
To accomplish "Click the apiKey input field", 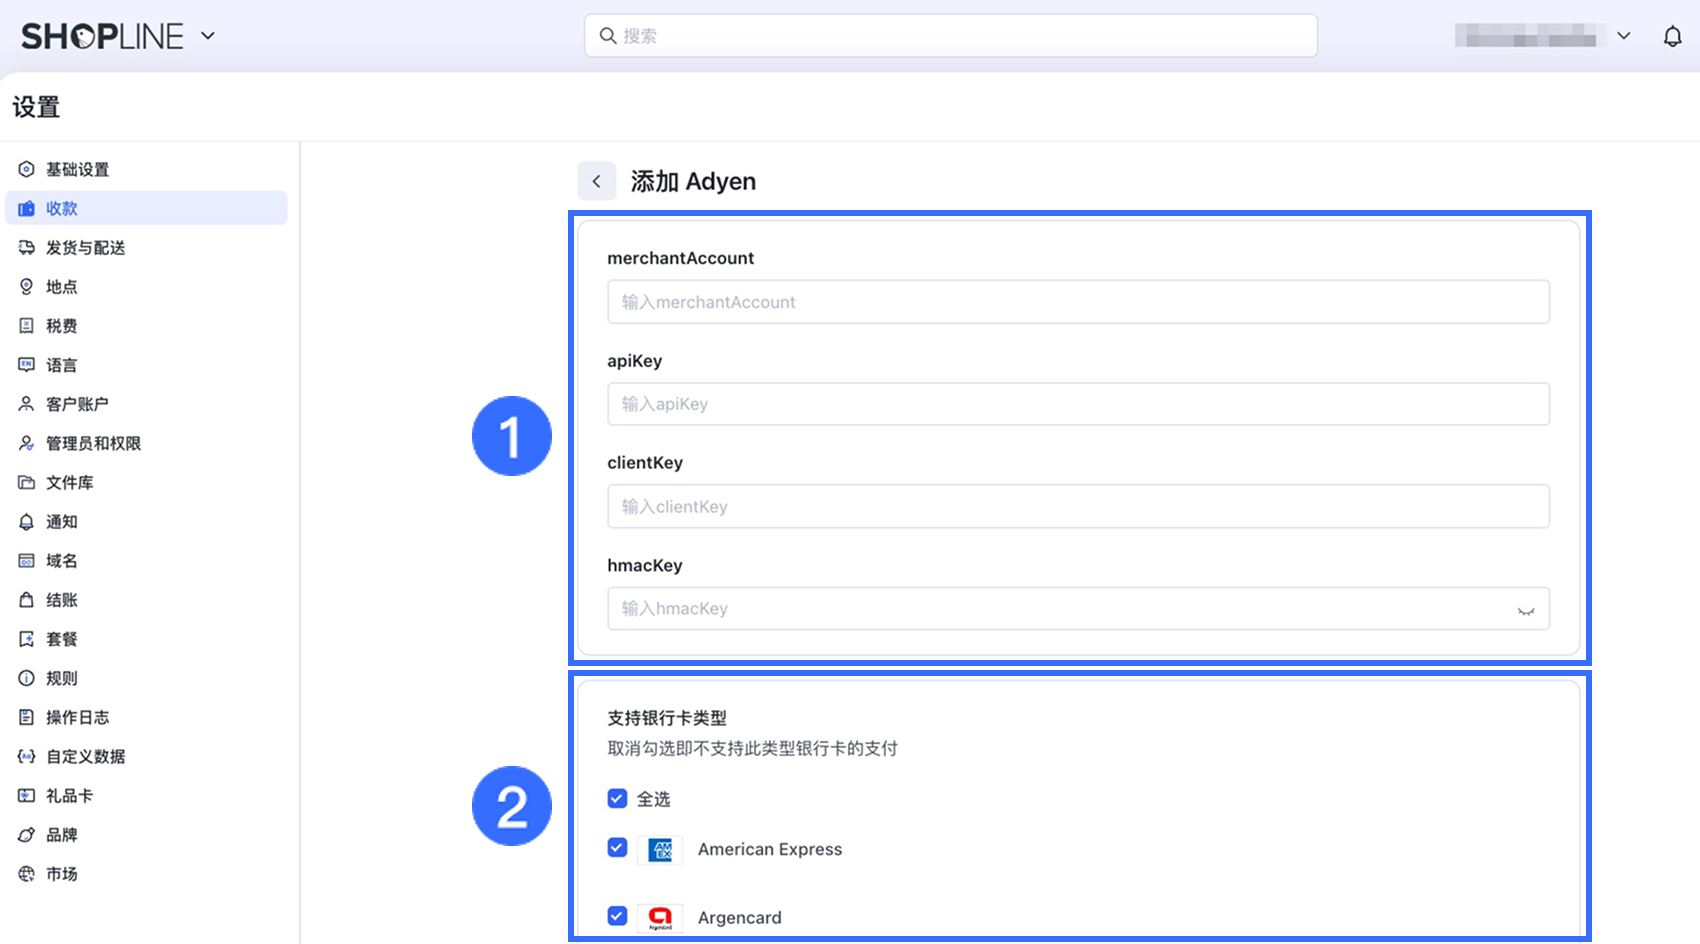I will click(1078, 404).
